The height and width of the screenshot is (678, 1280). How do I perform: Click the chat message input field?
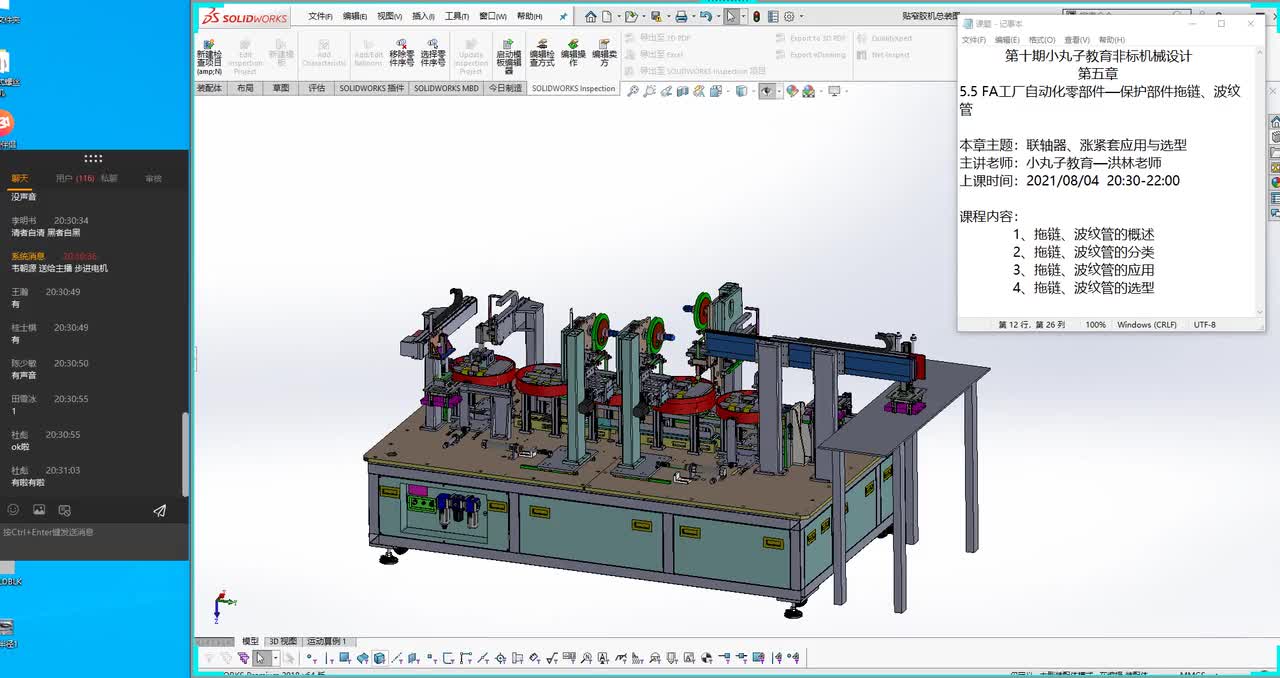point(94,540)
